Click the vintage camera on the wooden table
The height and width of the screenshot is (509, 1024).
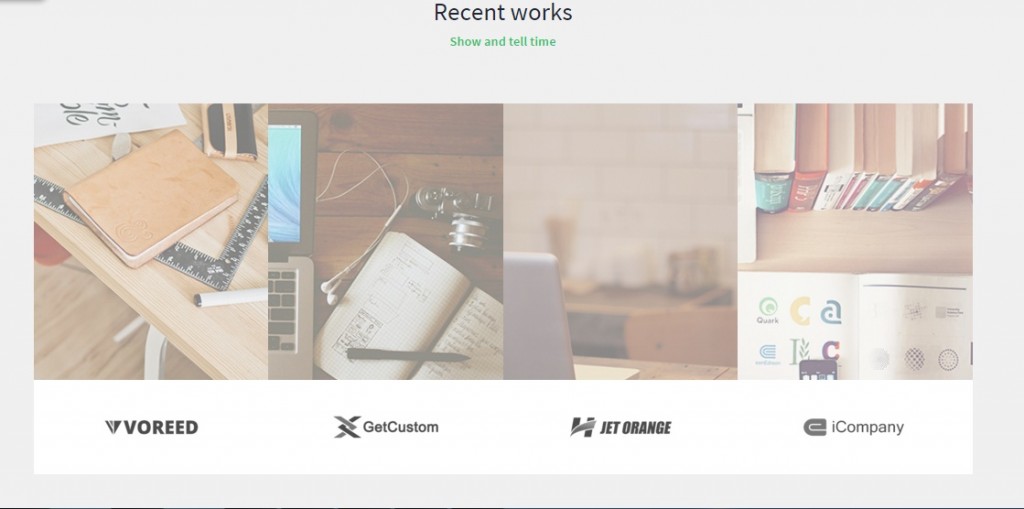455,216
